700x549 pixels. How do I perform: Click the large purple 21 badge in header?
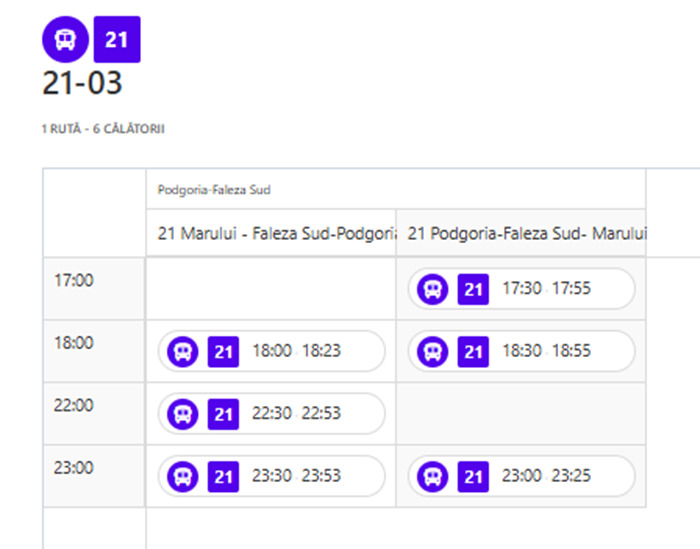click(x=117, y=40)
